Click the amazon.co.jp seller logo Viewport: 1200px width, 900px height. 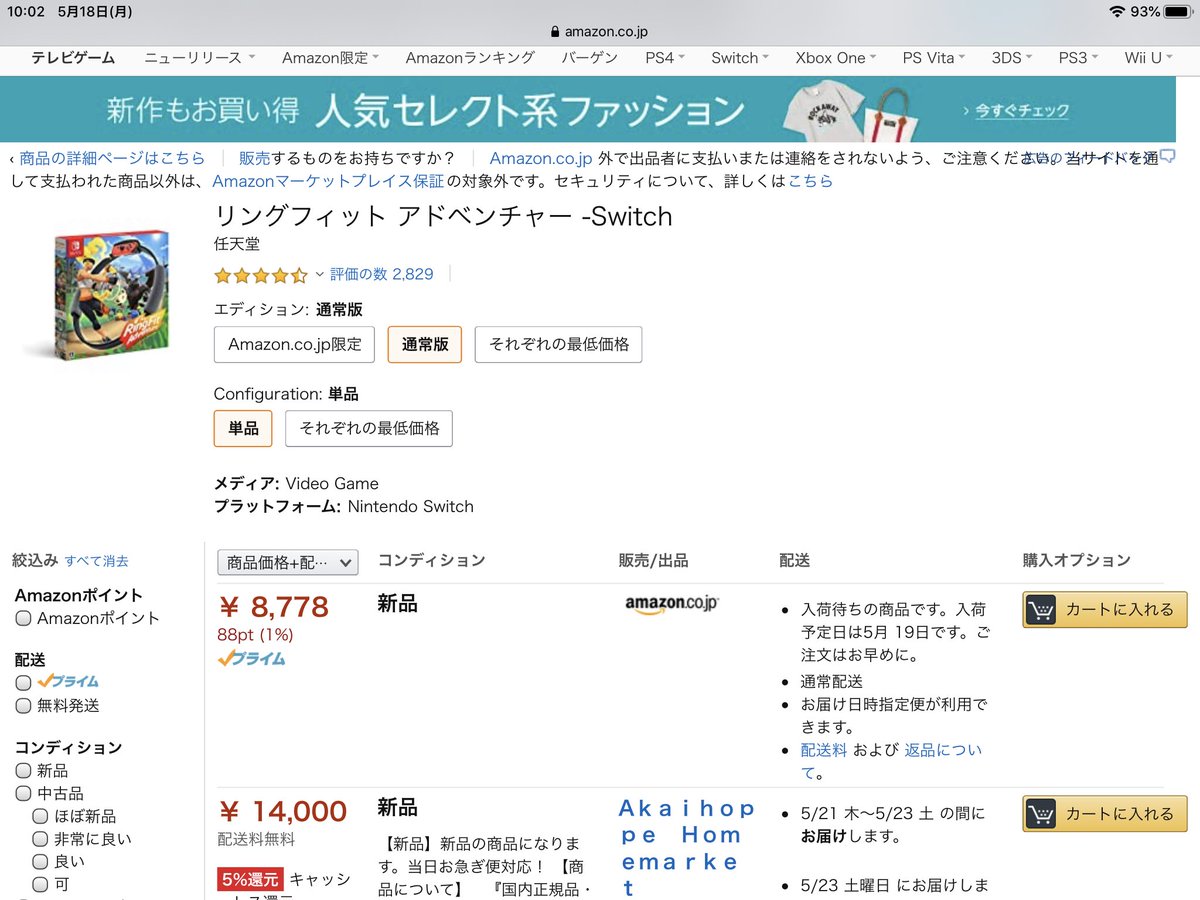point(672,605)
